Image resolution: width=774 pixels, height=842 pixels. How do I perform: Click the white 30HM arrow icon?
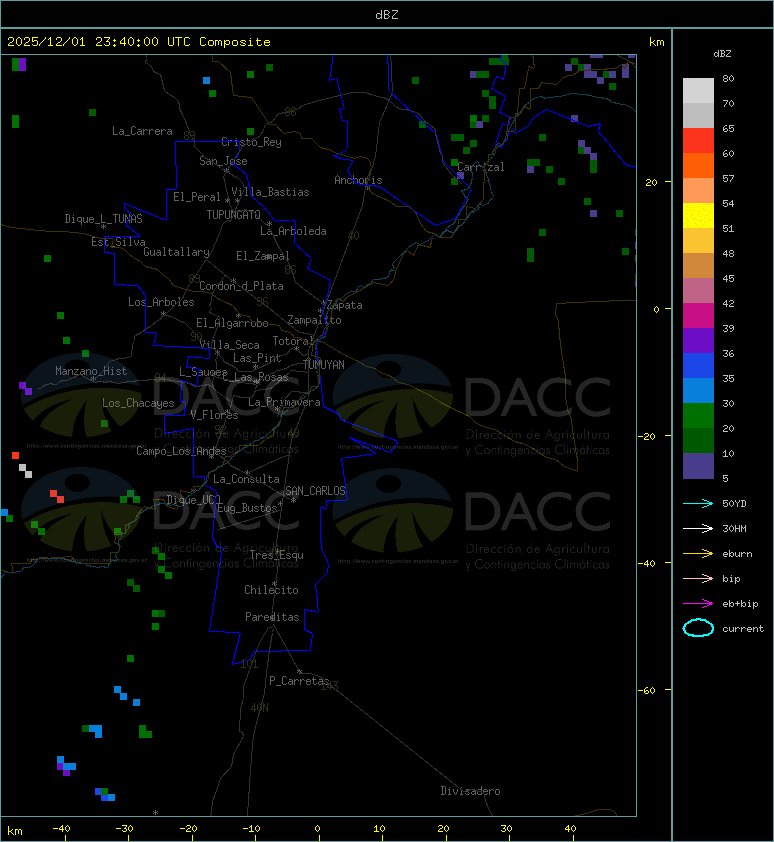tap(698, 528)
